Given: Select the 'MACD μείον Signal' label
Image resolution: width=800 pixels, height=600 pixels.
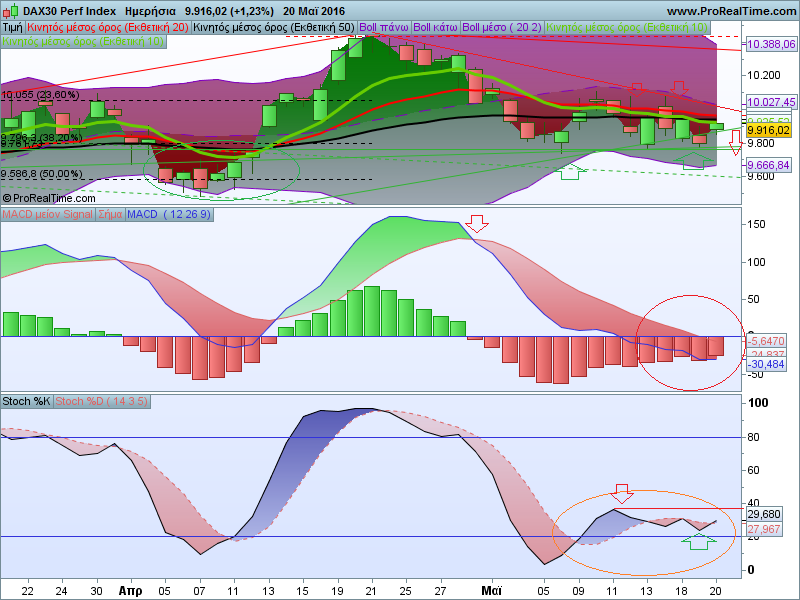Looking at the screenshot, I should pos(47,214).
